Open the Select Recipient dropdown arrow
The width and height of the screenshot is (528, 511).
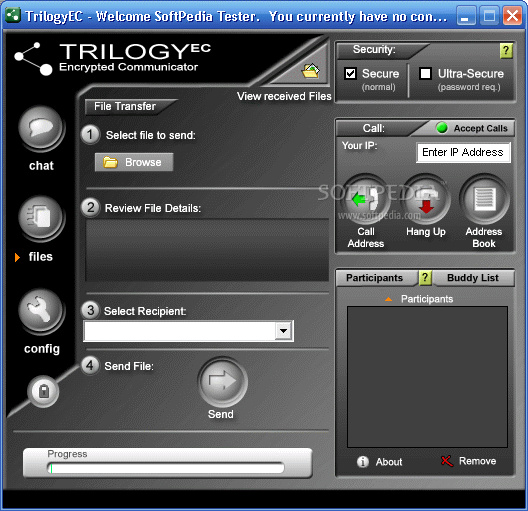pyautogui.click(x=284, y=331)
